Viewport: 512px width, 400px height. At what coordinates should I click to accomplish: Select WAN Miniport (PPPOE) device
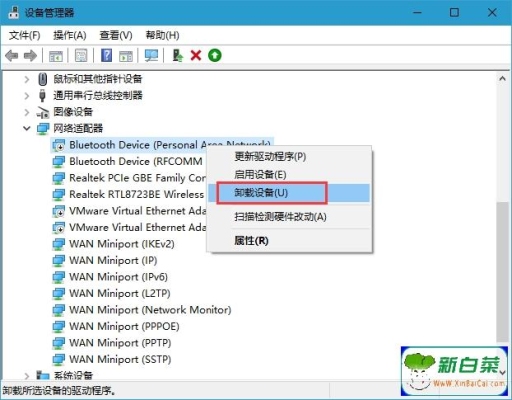(124, 326)
